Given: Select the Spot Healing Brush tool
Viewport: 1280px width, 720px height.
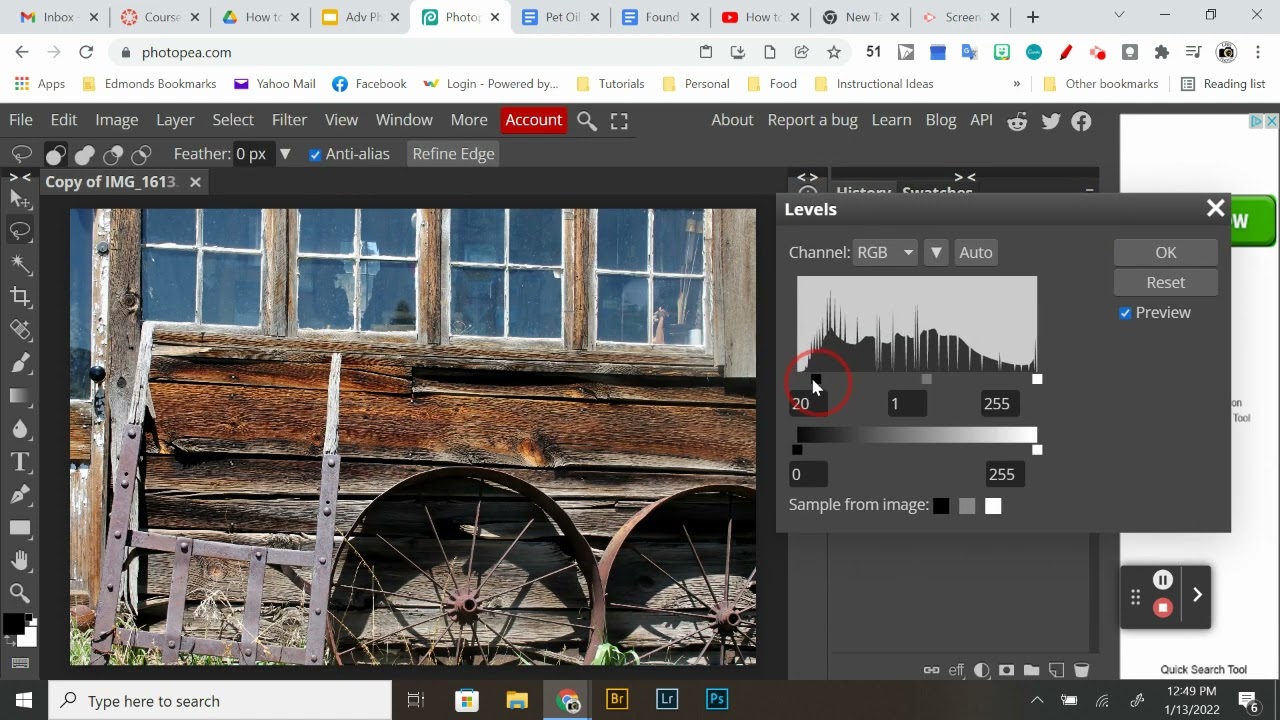Looking at the screenshot, I should pos(20,330).
